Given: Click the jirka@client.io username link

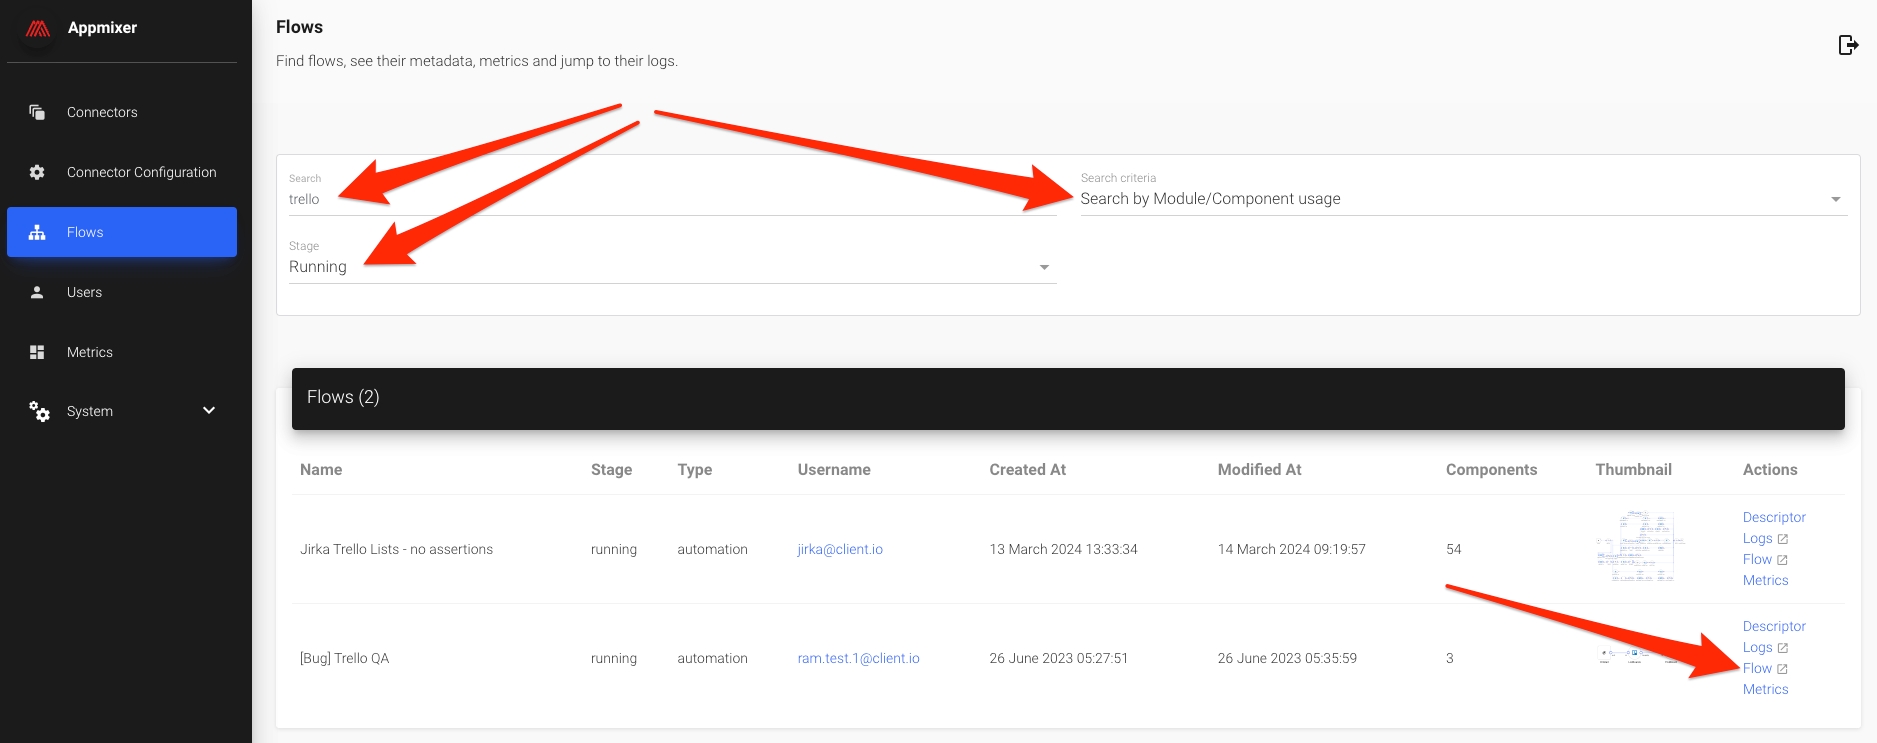Looking at the screenshot, I should click(839, 549).
